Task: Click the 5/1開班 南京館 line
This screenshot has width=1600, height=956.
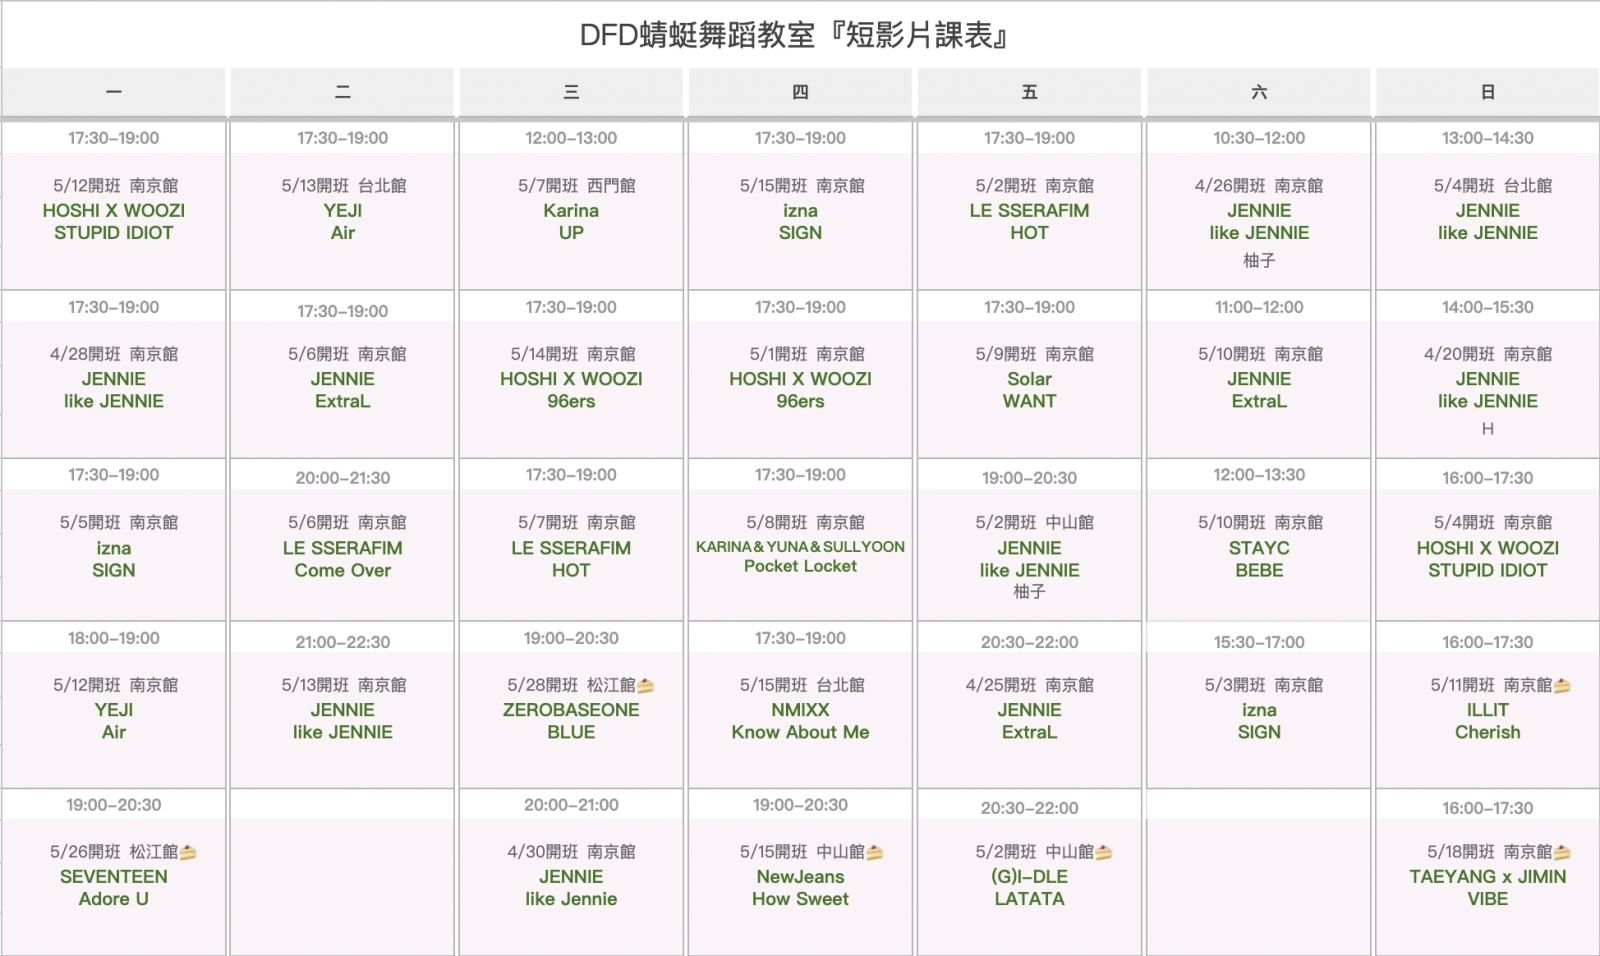Action: click(x=807, y=354)
